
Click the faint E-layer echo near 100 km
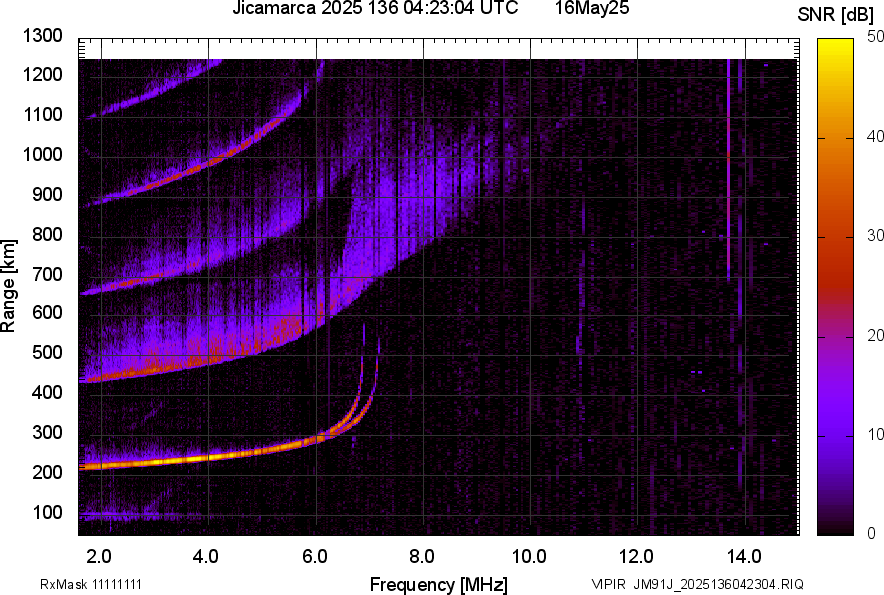coord(130,515)
